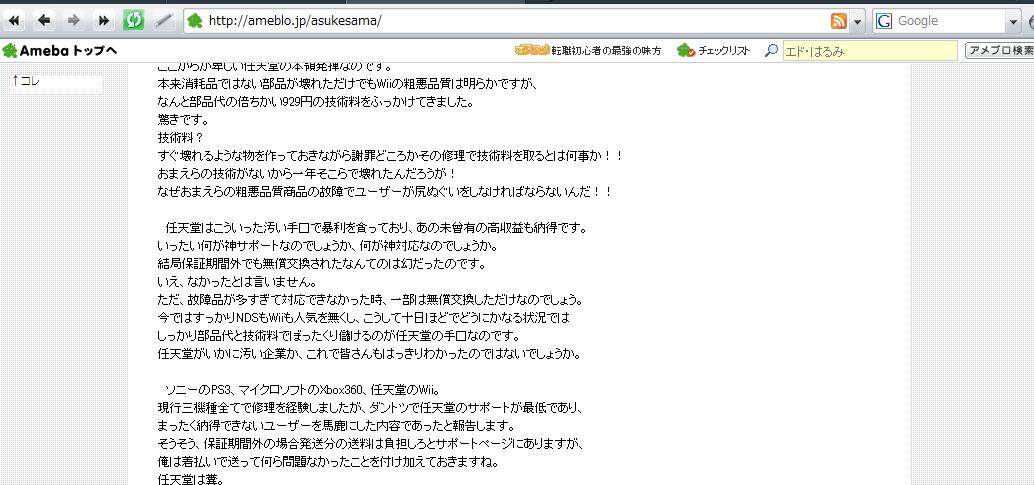Click the orange オススメ badge

532,50
